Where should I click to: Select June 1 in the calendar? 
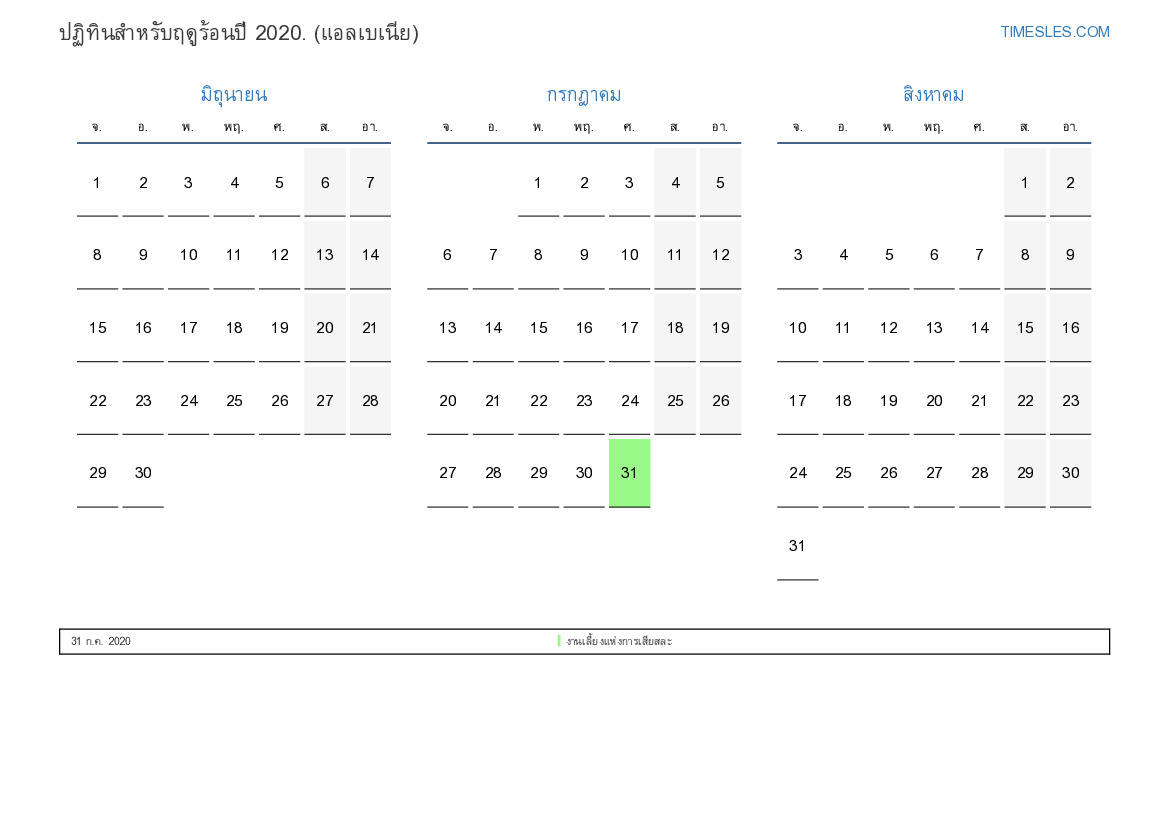pyautogui.click(x=97, y=183)
